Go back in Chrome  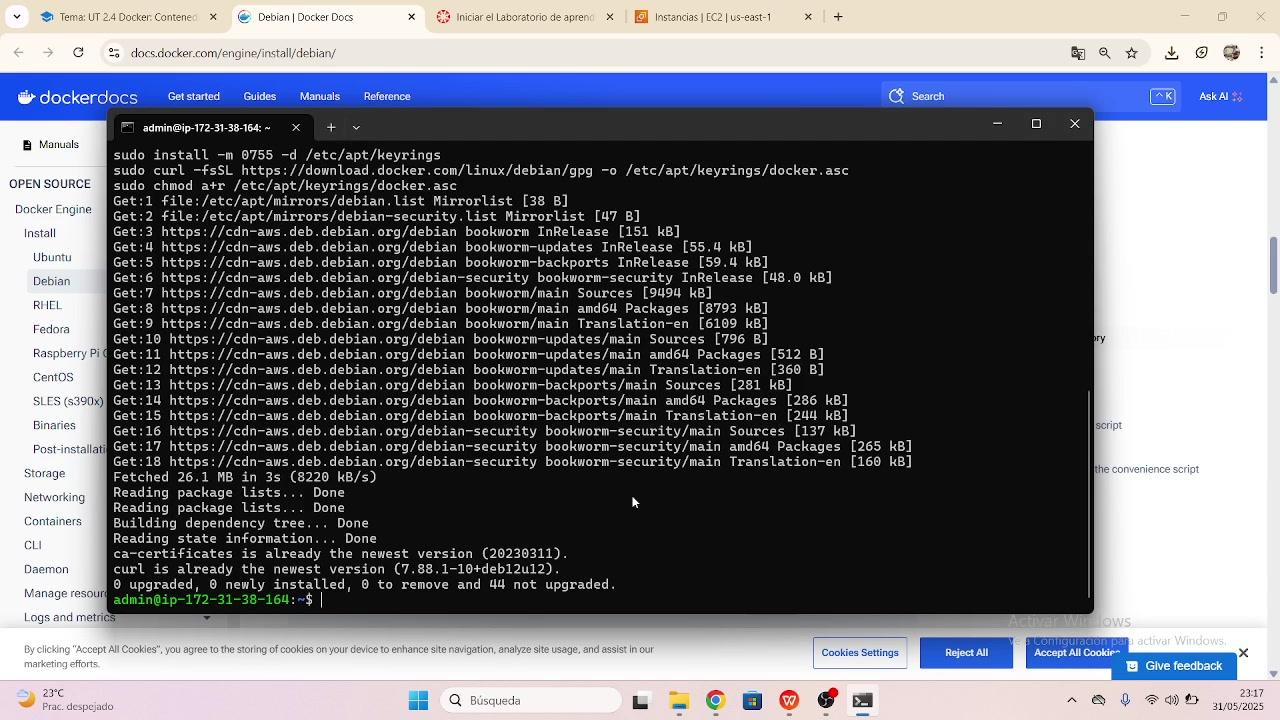[x=18, y=53]
